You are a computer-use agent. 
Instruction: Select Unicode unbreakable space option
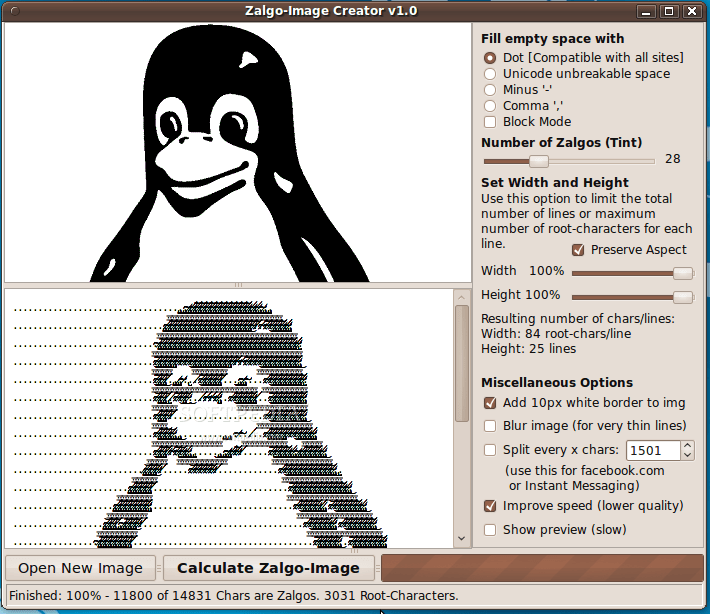point(577,74)
